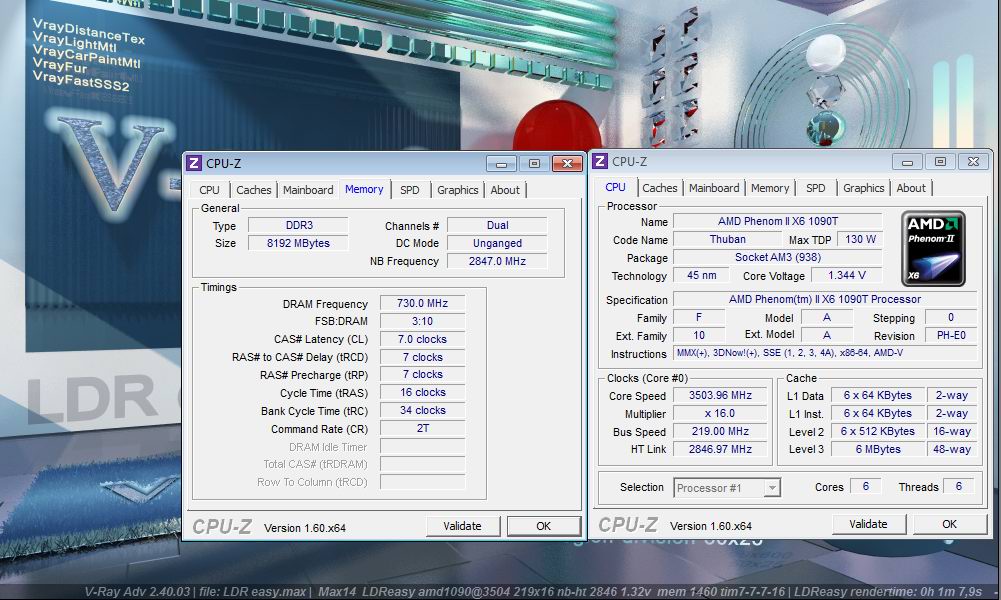
Task: Click CAS# Latency 7.0 clocks value
Action: coord(423,339)
